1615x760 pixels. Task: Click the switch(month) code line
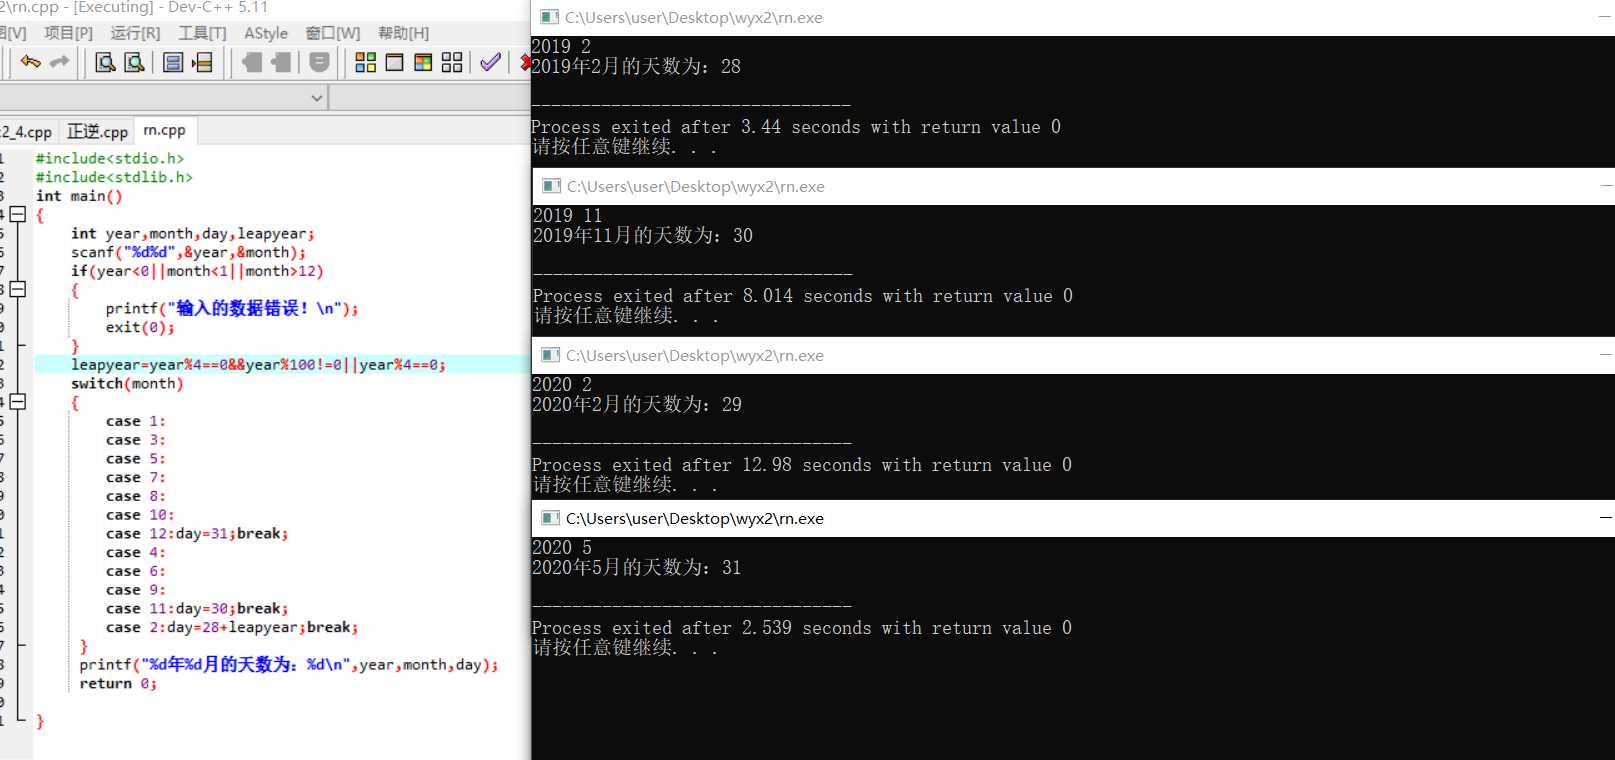127,383
